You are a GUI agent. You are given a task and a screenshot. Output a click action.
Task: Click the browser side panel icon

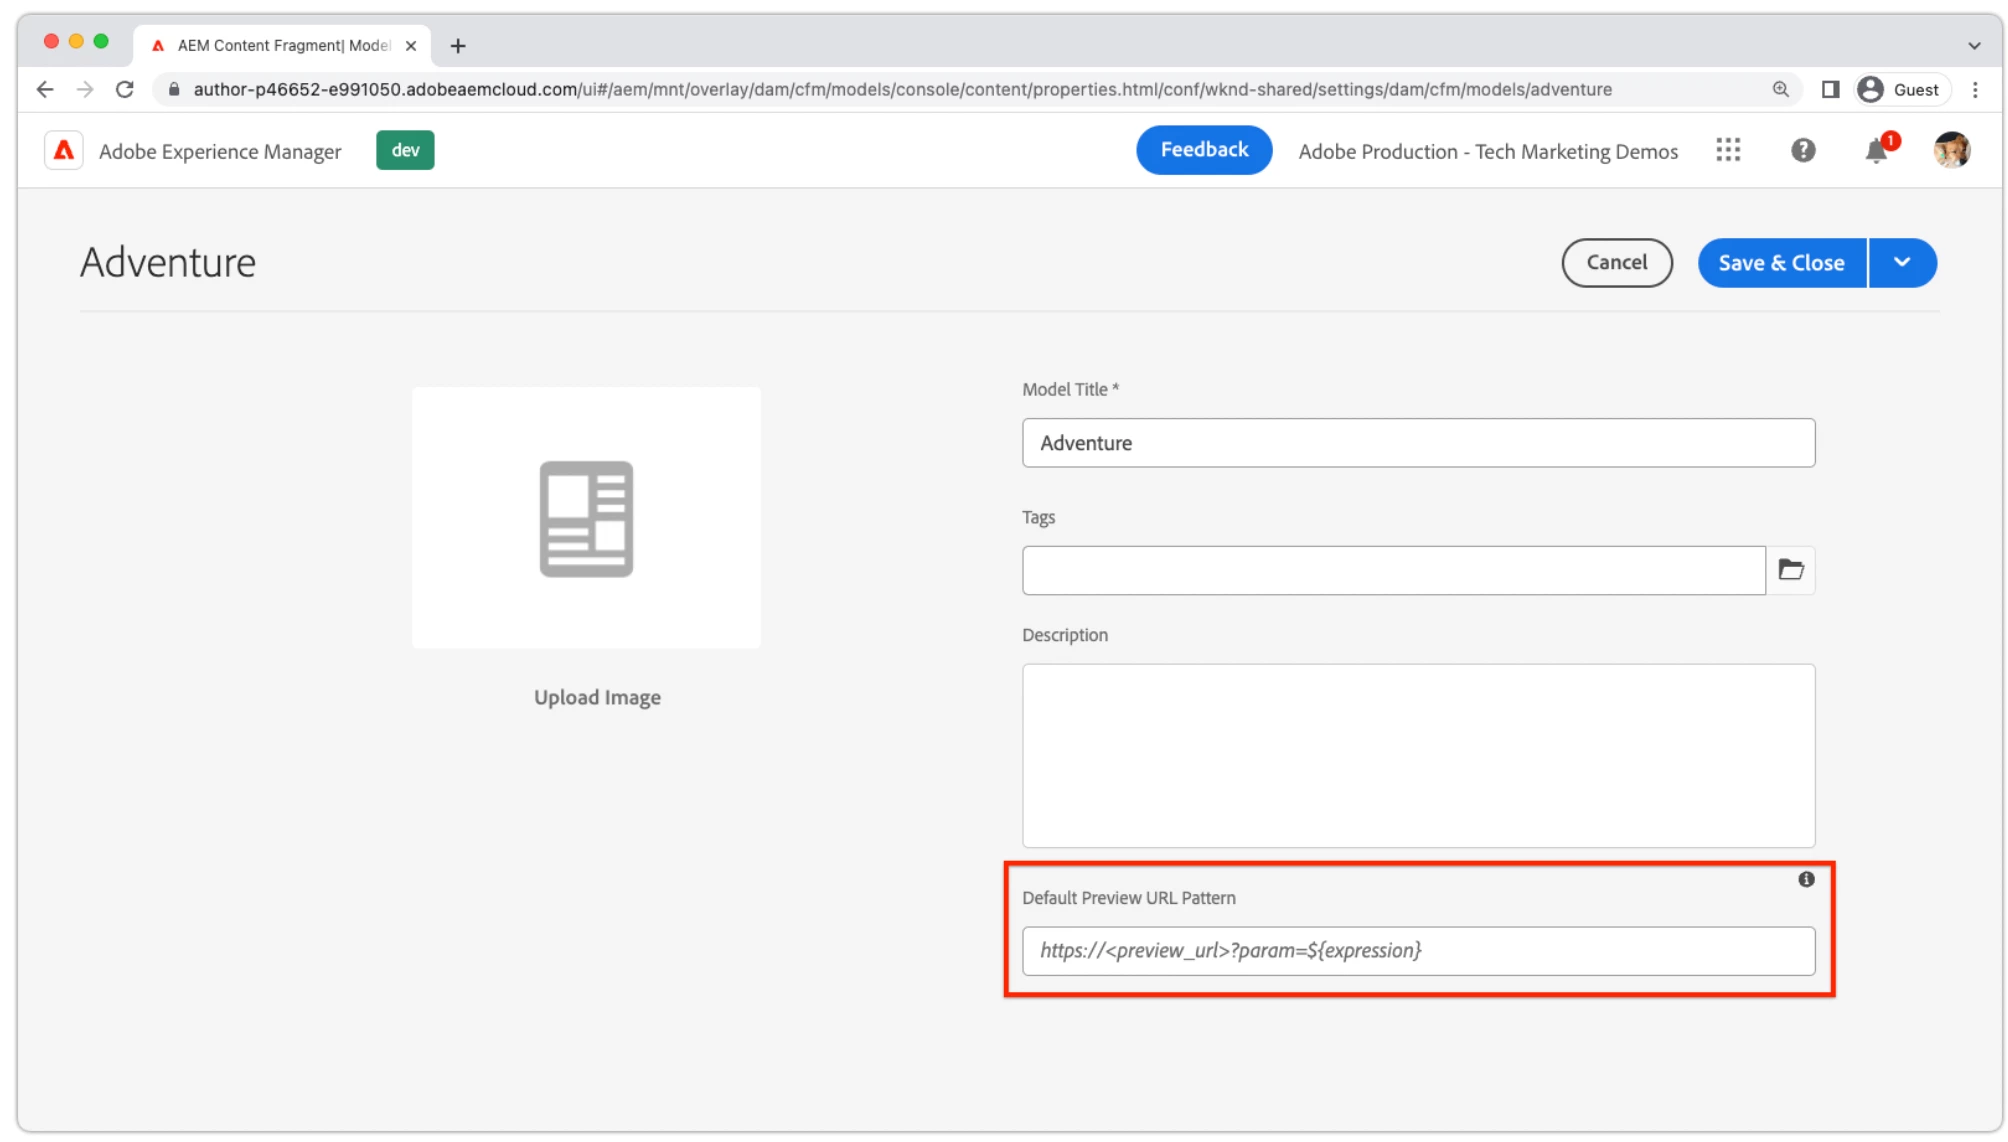coord(1830,89)
